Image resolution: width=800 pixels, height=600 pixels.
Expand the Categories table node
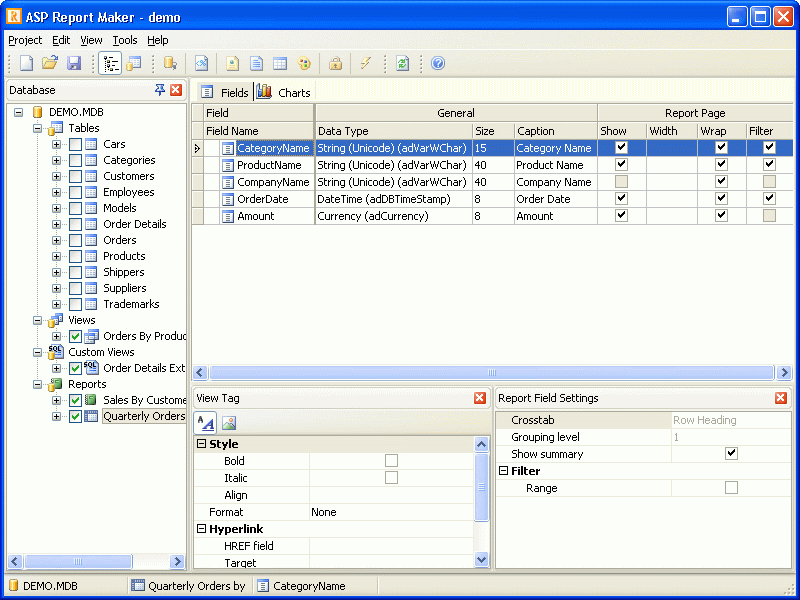point(56,160)
